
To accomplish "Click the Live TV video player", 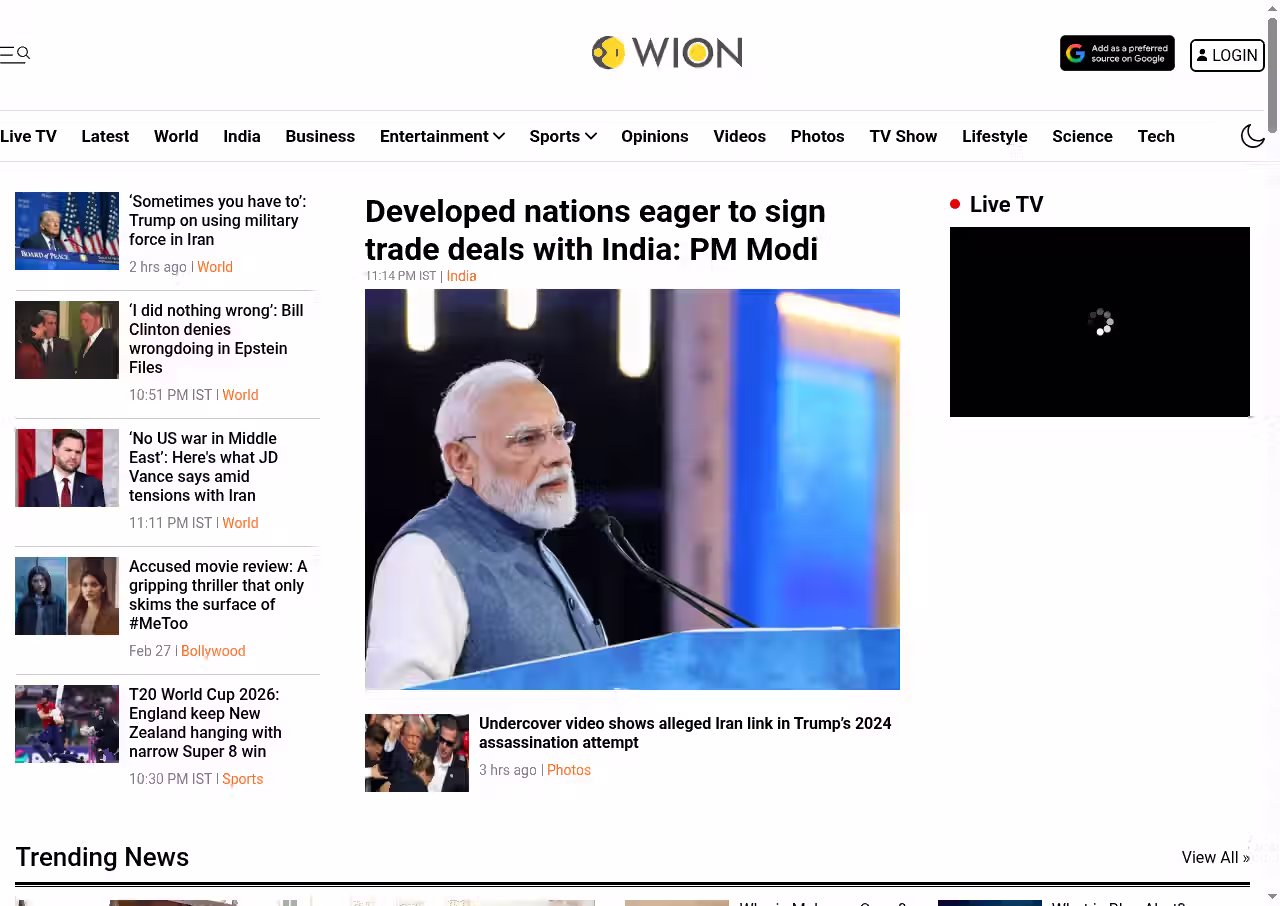I will pos(1099,322).
